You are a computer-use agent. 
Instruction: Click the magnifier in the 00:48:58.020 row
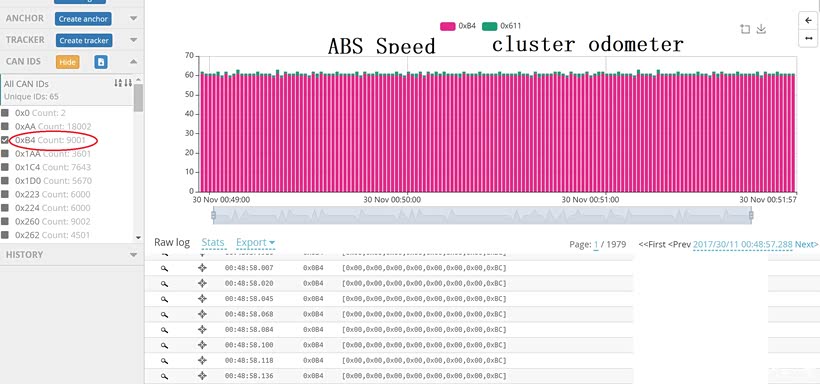[164, 284]
